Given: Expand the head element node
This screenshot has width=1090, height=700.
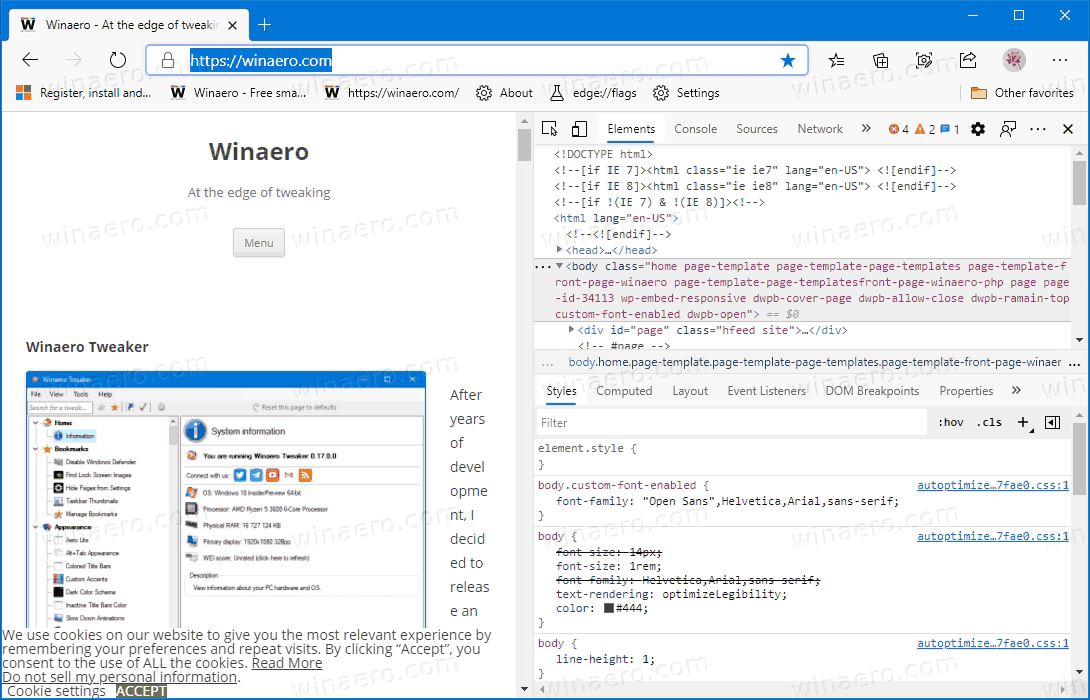Looking at the screenshot, I should click(560, 250).
